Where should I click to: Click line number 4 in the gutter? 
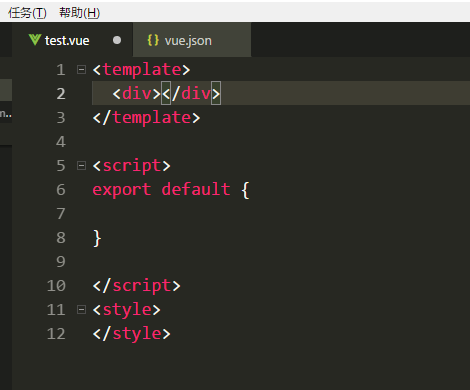(x=61, y=142)
